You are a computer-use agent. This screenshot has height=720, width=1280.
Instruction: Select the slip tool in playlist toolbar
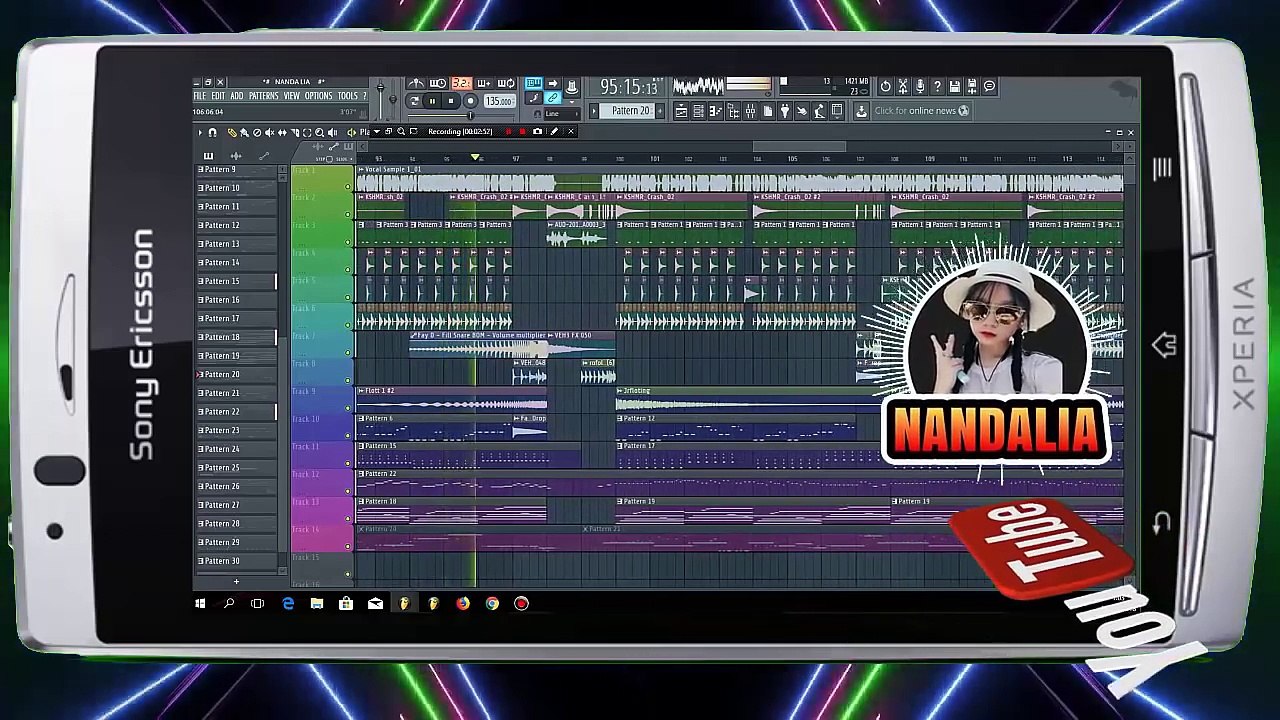click(x=282, y=132)
